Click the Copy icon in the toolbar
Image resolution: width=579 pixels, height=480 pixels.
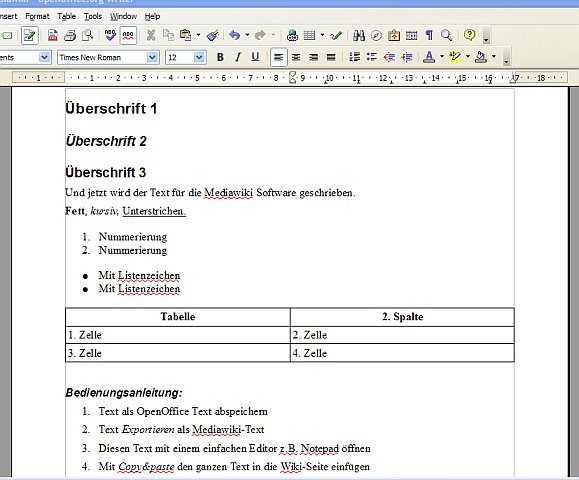coord(168,35)
